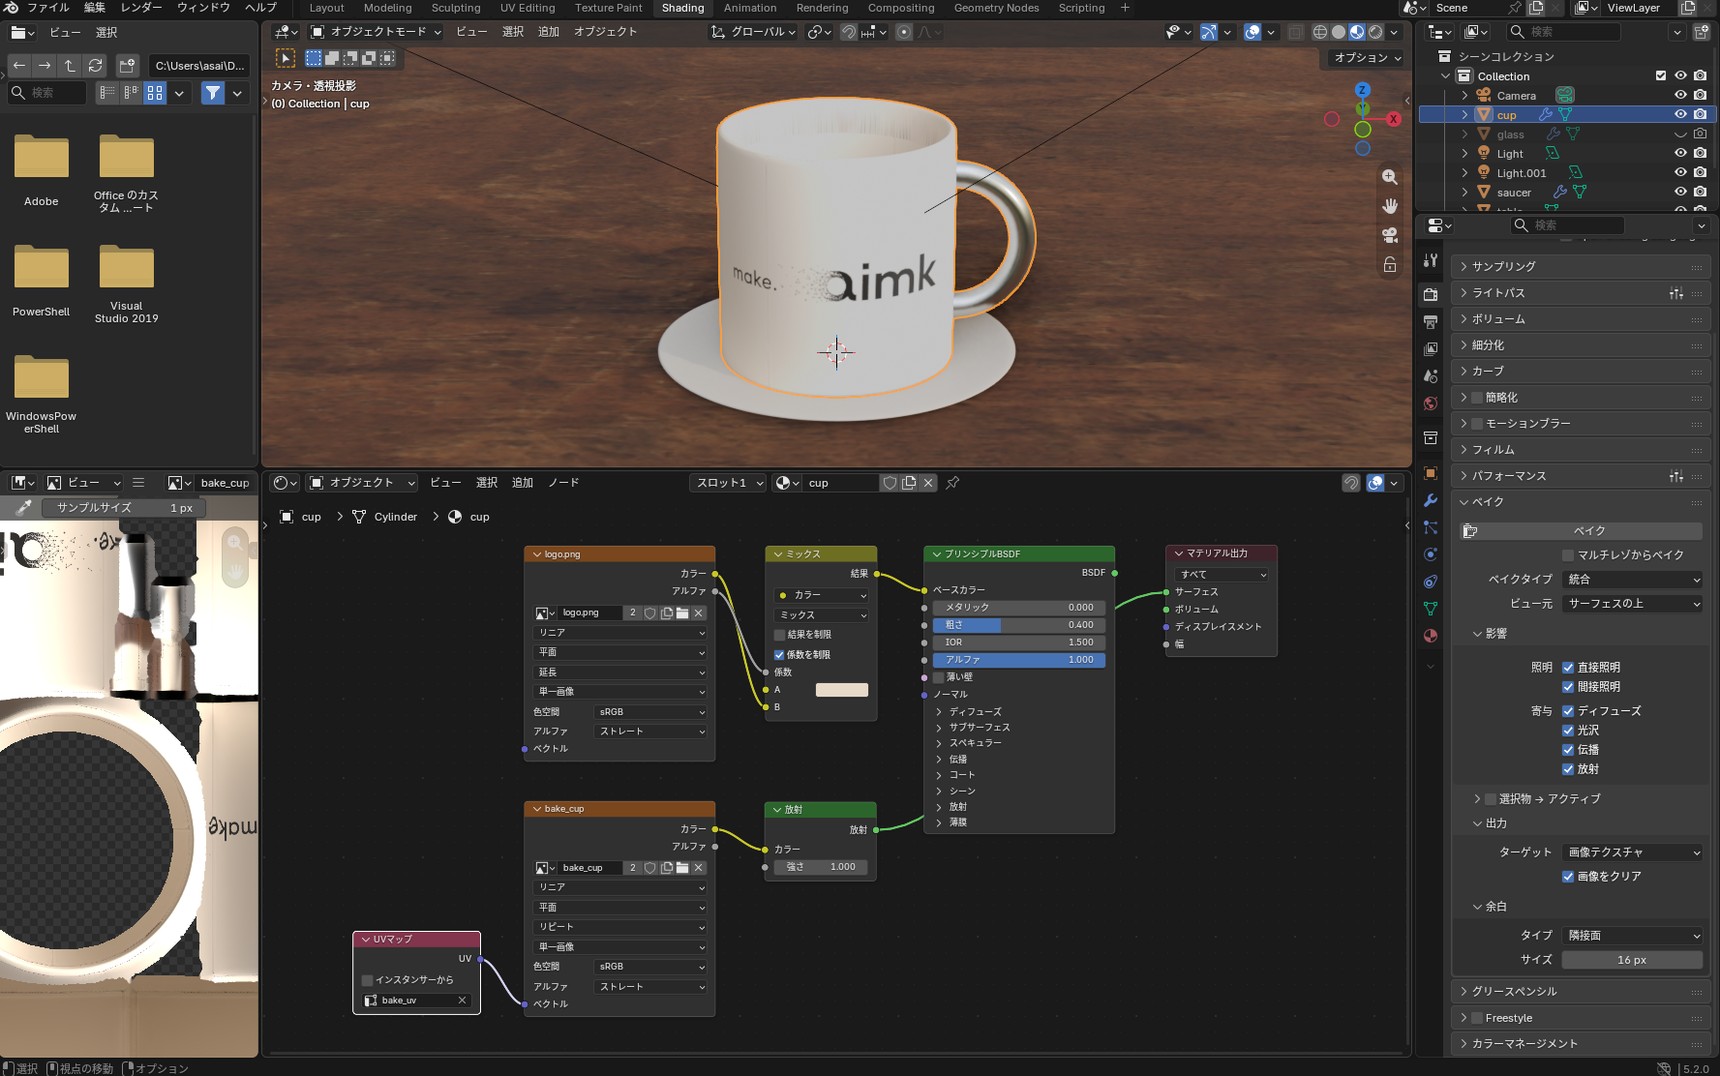
Task: Open the Material properties tab
Action: [1431, 636]
